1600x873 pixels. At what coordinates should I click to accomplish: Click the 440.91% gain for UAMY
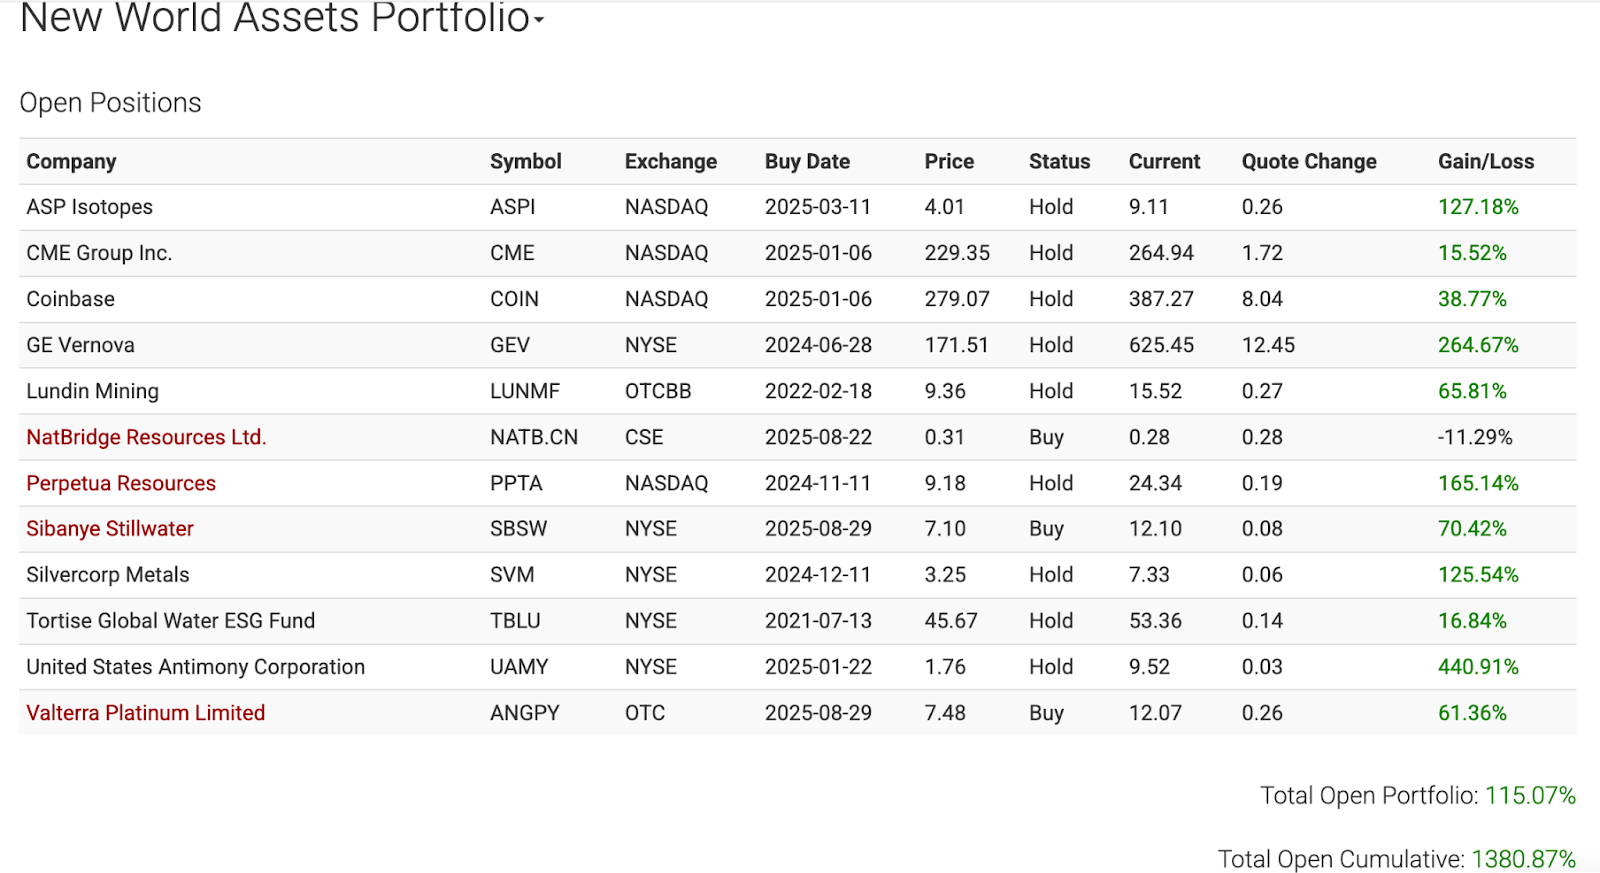1478,667
